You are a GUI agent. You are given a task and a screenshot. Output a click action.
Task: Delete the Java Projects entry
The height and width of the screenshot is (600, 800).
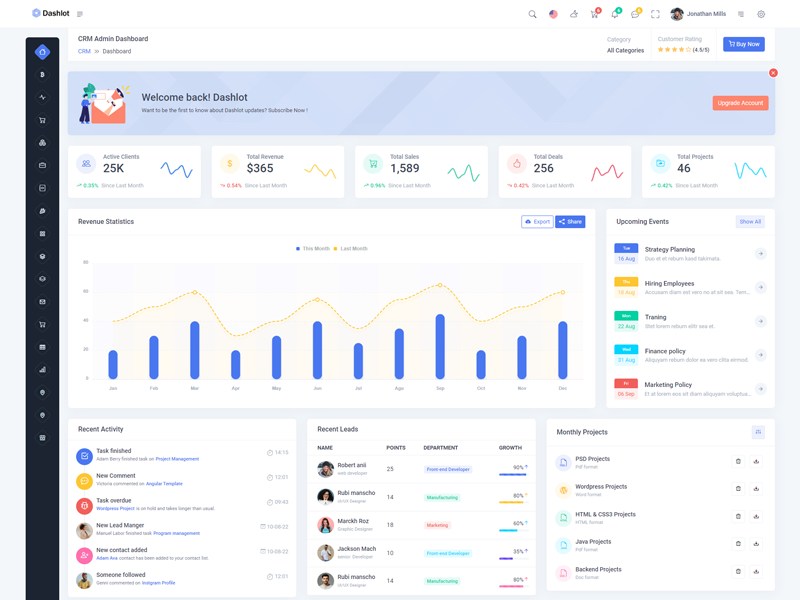(738, 544)
